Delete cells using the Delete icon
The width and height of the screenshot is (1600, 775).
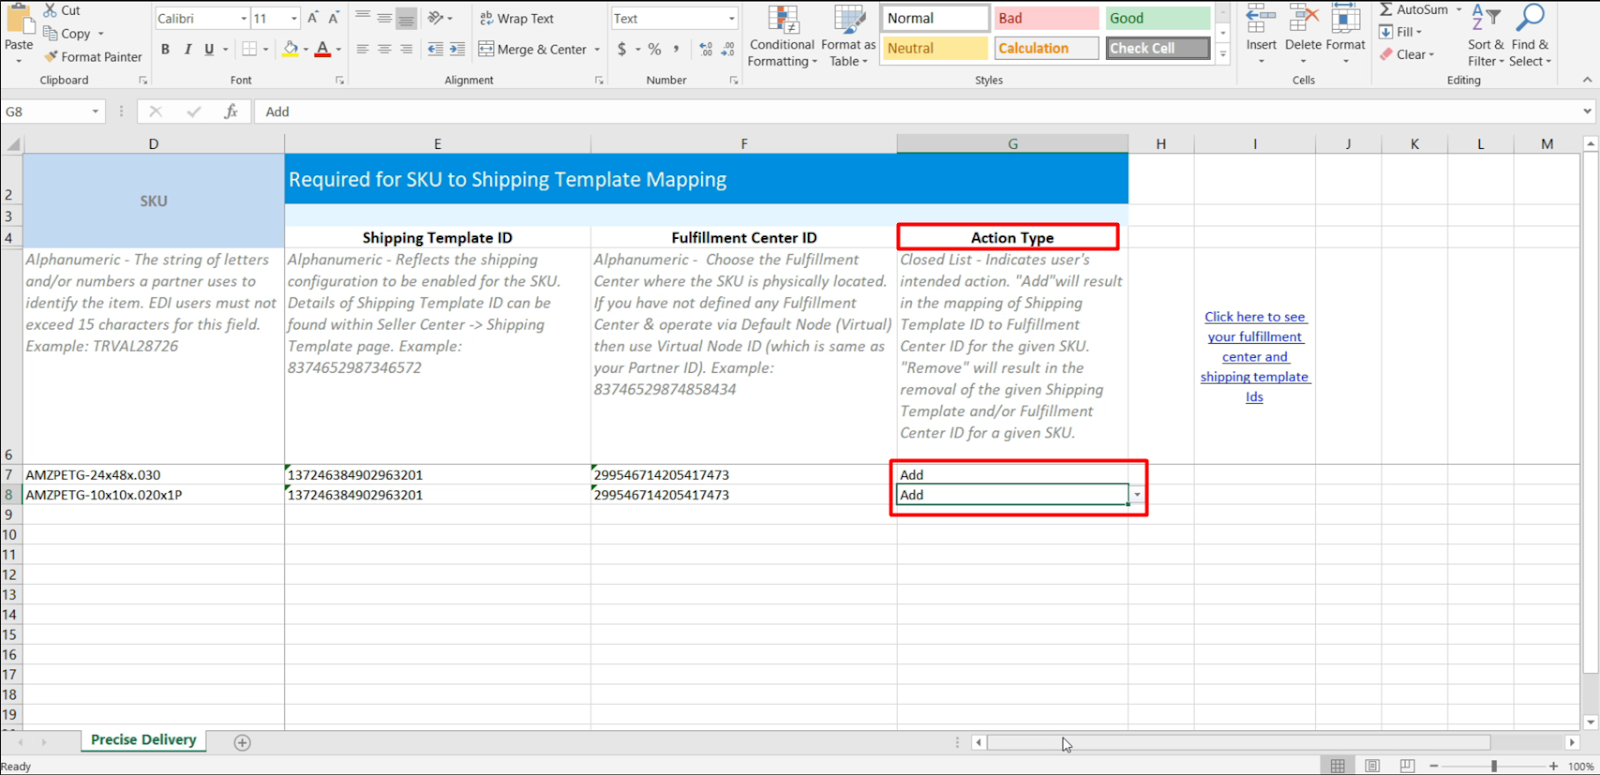(1303, 17)
